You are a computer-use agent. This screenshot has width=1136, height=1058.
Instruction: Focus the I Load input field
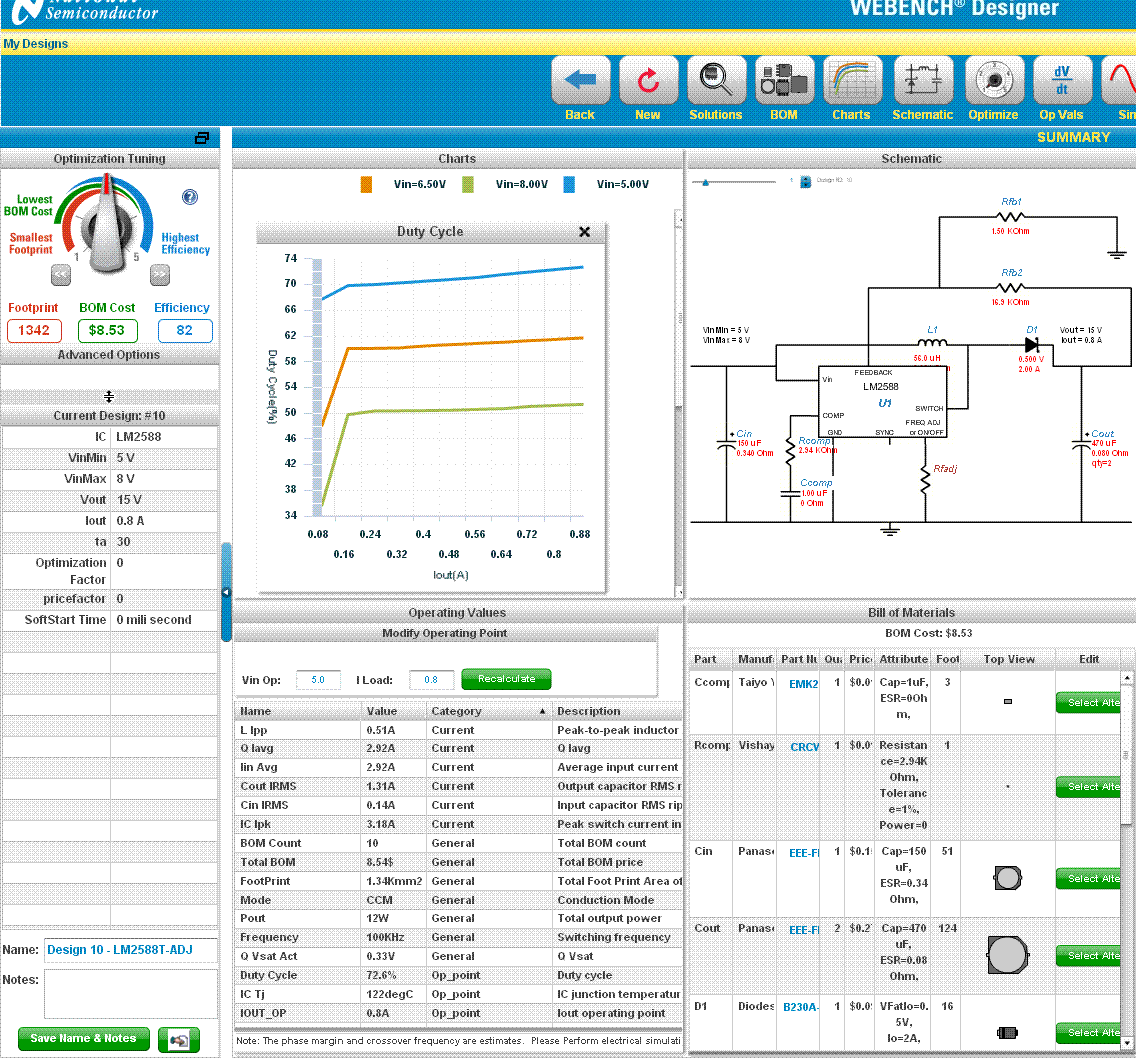point(431,680)
